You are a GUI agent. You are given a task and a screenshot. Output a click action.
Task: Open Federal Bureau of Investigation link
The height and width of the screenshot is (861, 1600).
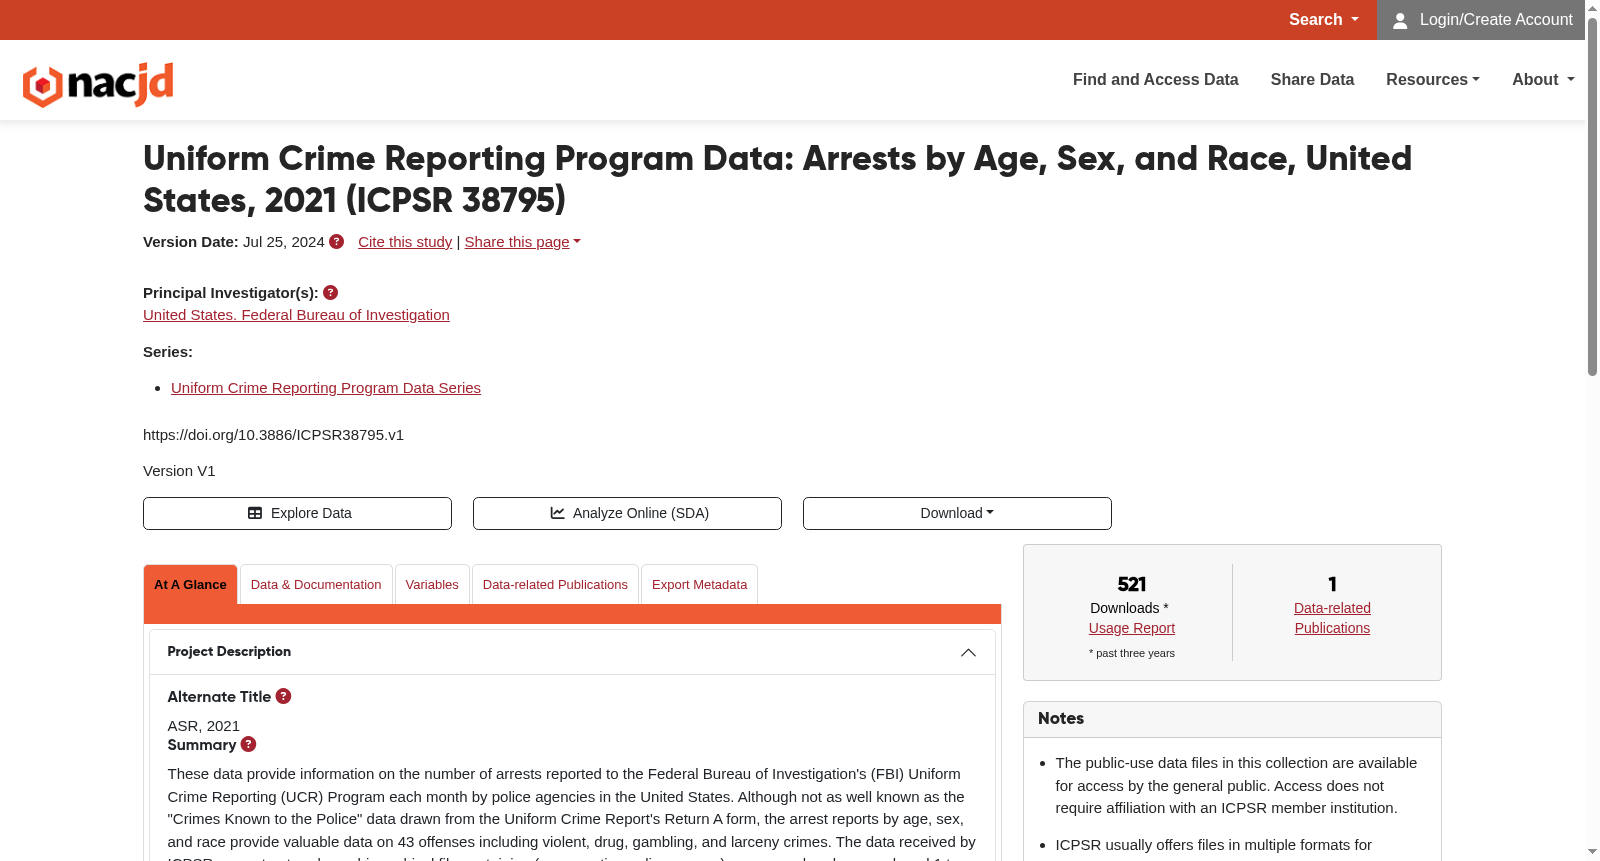coord(296,315)
